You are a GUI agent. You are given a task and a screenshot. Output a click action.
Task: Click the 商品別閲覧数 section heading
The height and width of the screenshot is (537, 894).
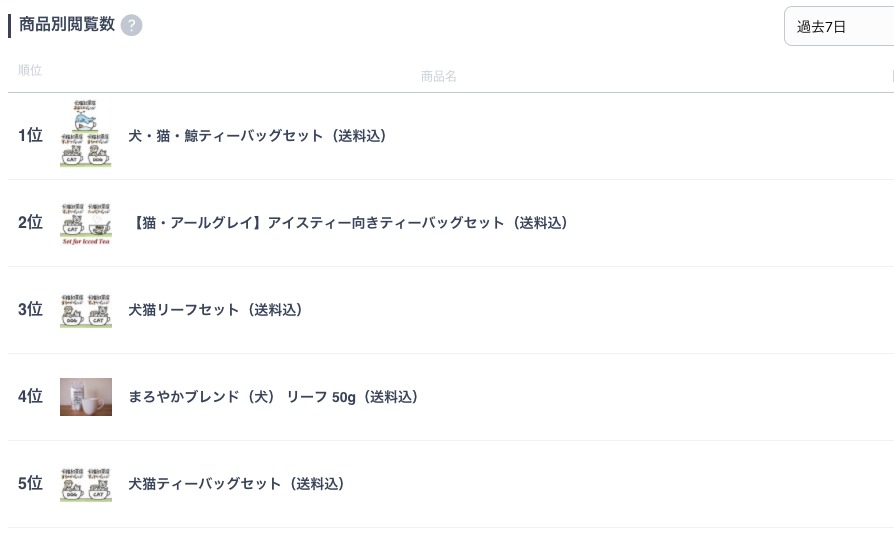(67, 25)
